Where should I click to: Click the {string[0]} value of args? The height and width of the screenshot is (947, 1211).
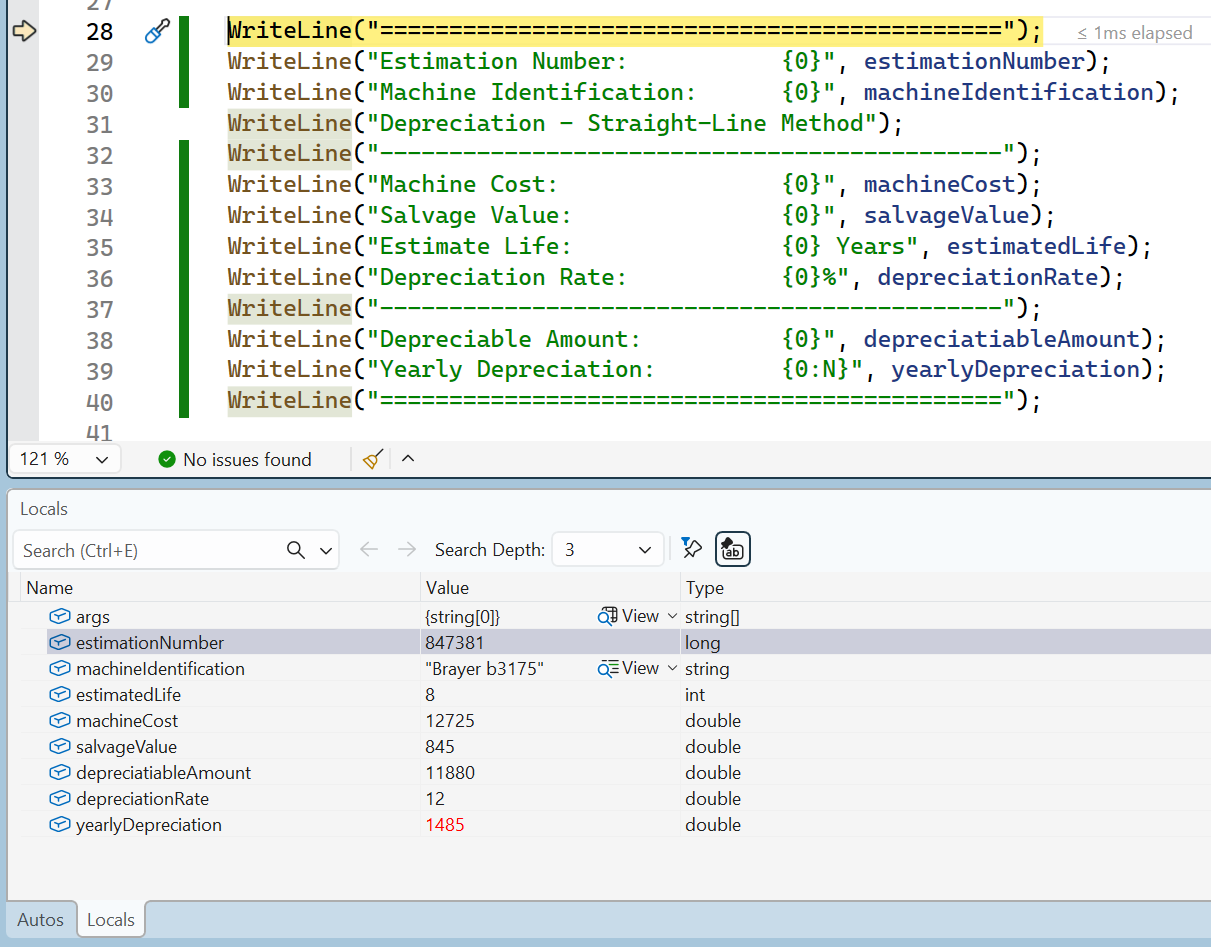[462, 617]
